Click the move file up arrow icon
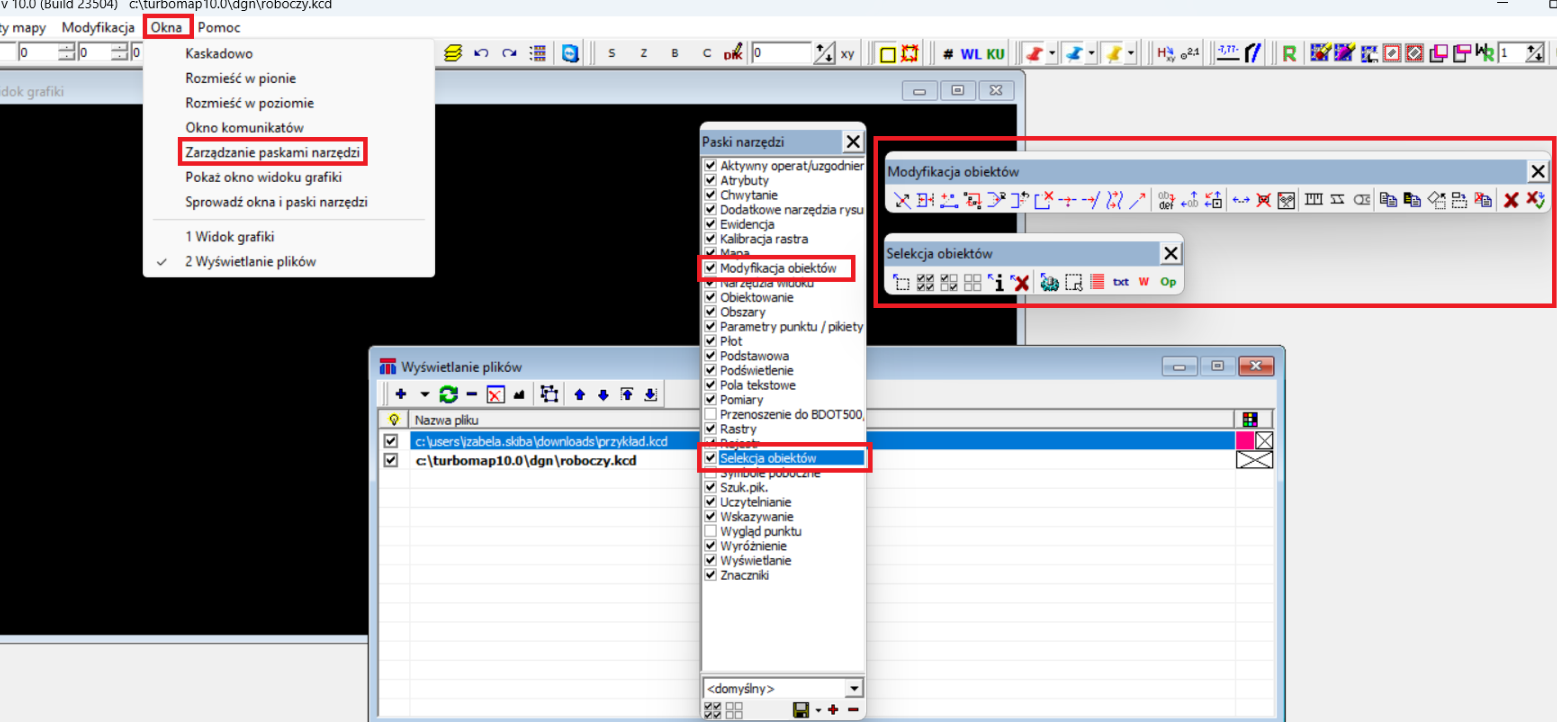Image resolution: width=1557 pixels, height=722 pixels. (x=579, y=394)
